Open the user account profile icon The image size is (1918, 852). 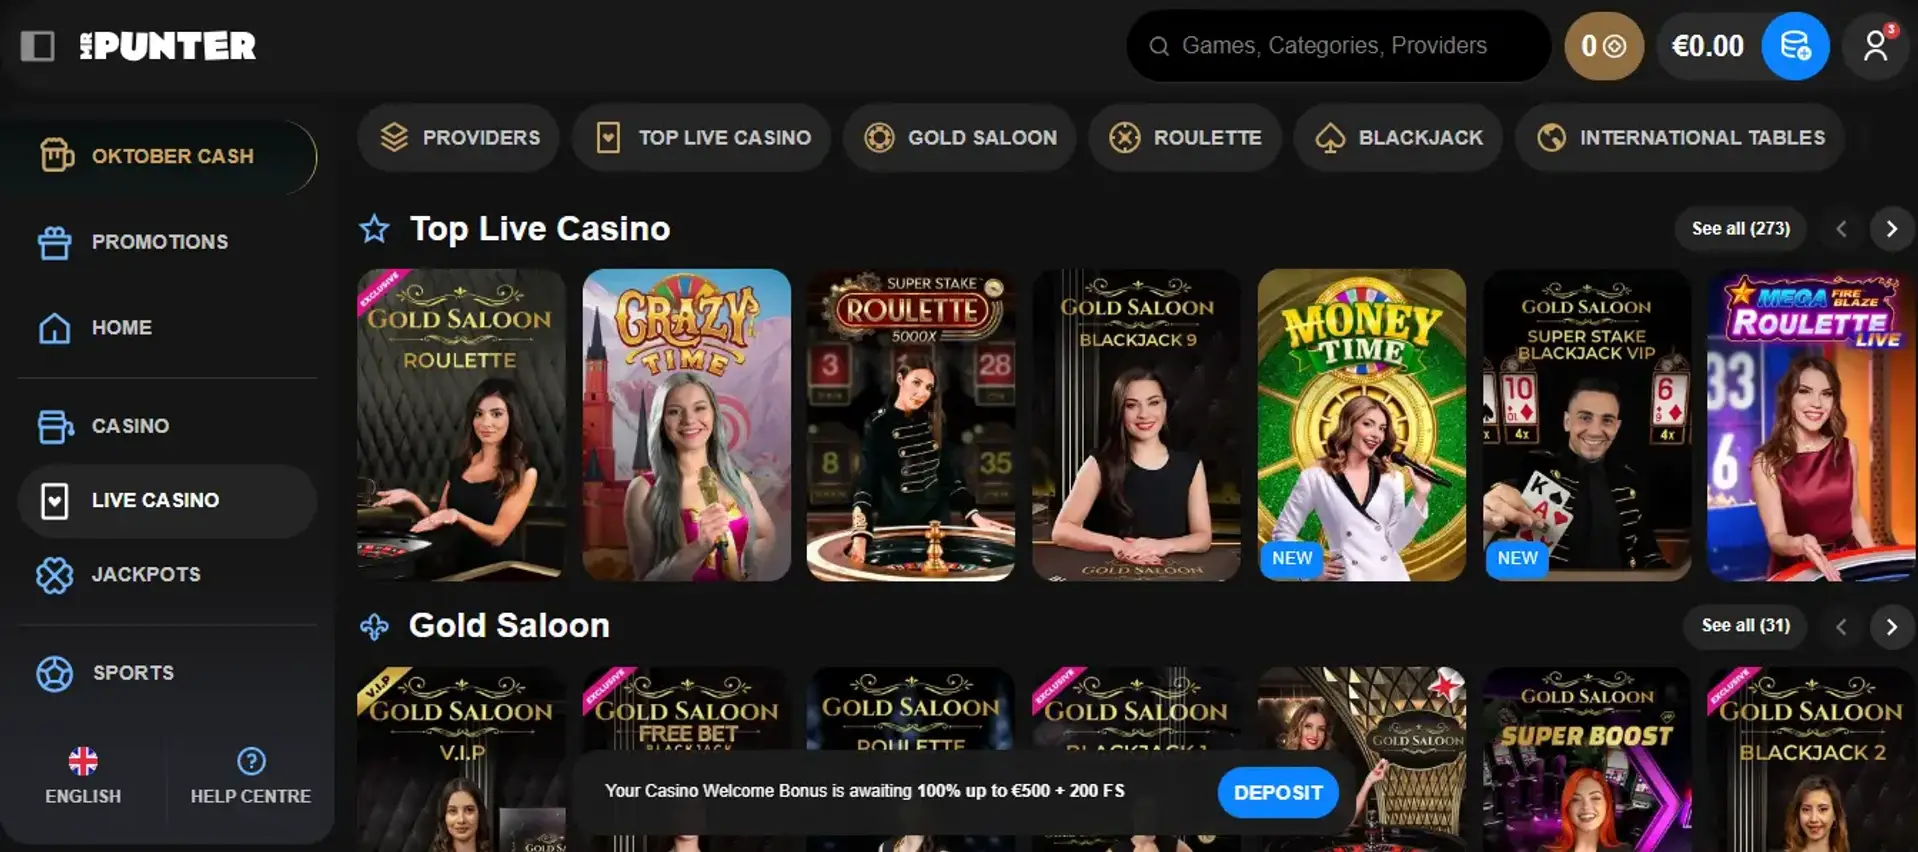coord(1876,46)
